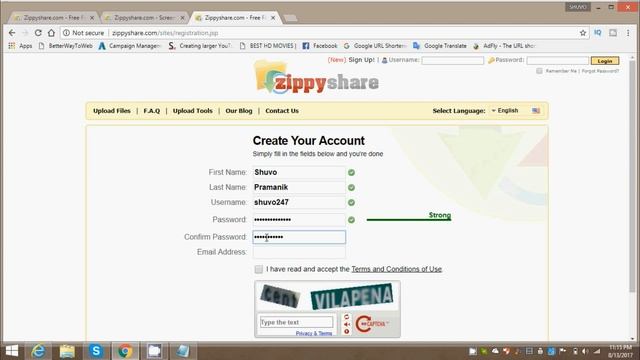Go to the browser home icon

point(51,33)
